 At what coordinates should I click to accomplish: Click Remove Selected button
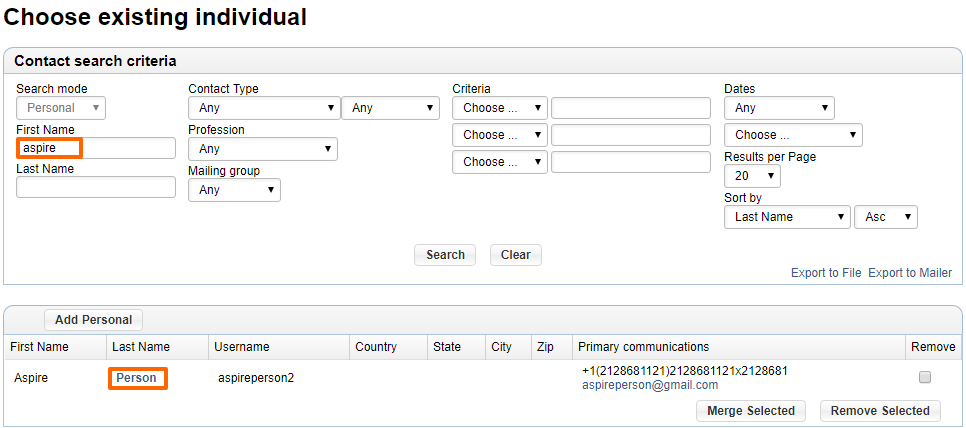pyautogui.click(x=880, y=411)
